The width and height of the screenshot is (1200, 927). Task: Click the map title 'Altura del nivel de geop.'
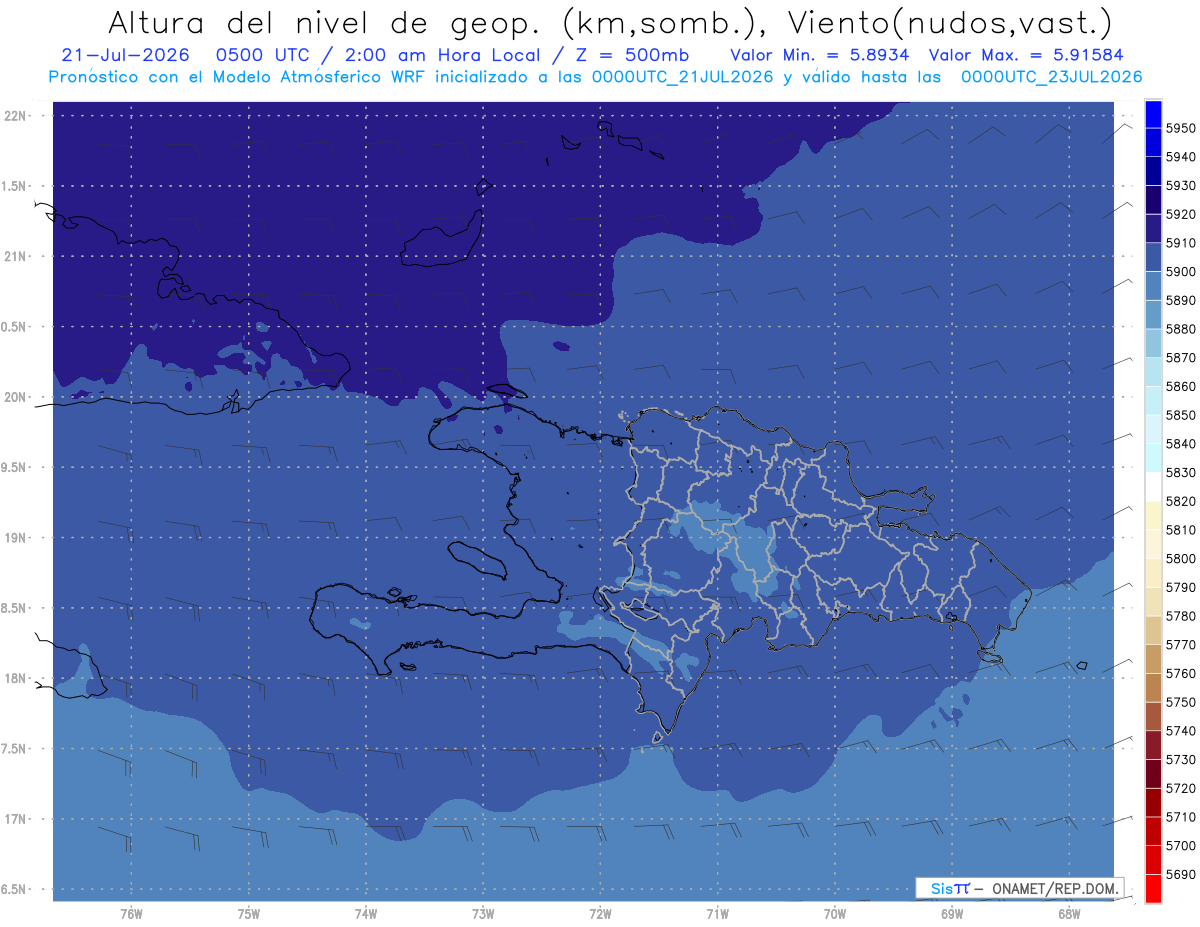322,23
